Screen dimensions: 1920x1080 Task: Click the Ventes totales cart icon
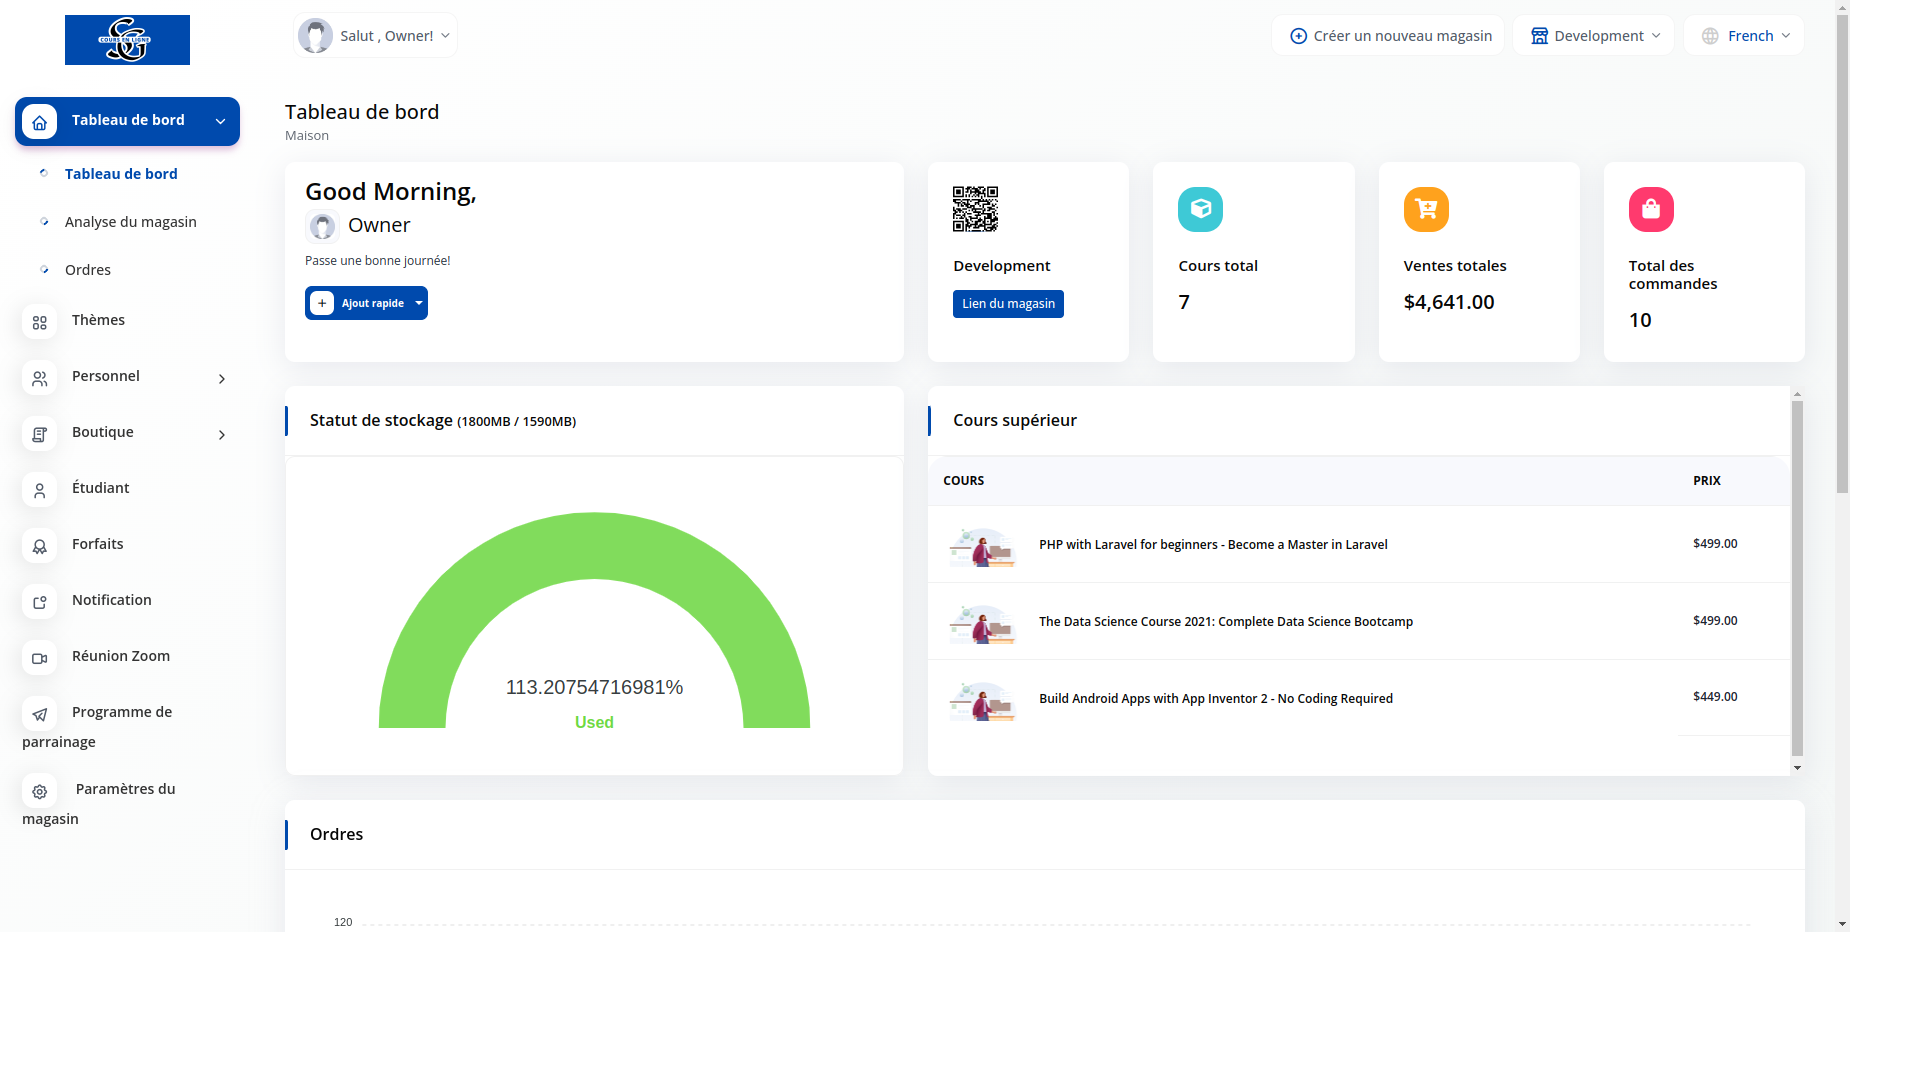click(x=1426, y=209)
